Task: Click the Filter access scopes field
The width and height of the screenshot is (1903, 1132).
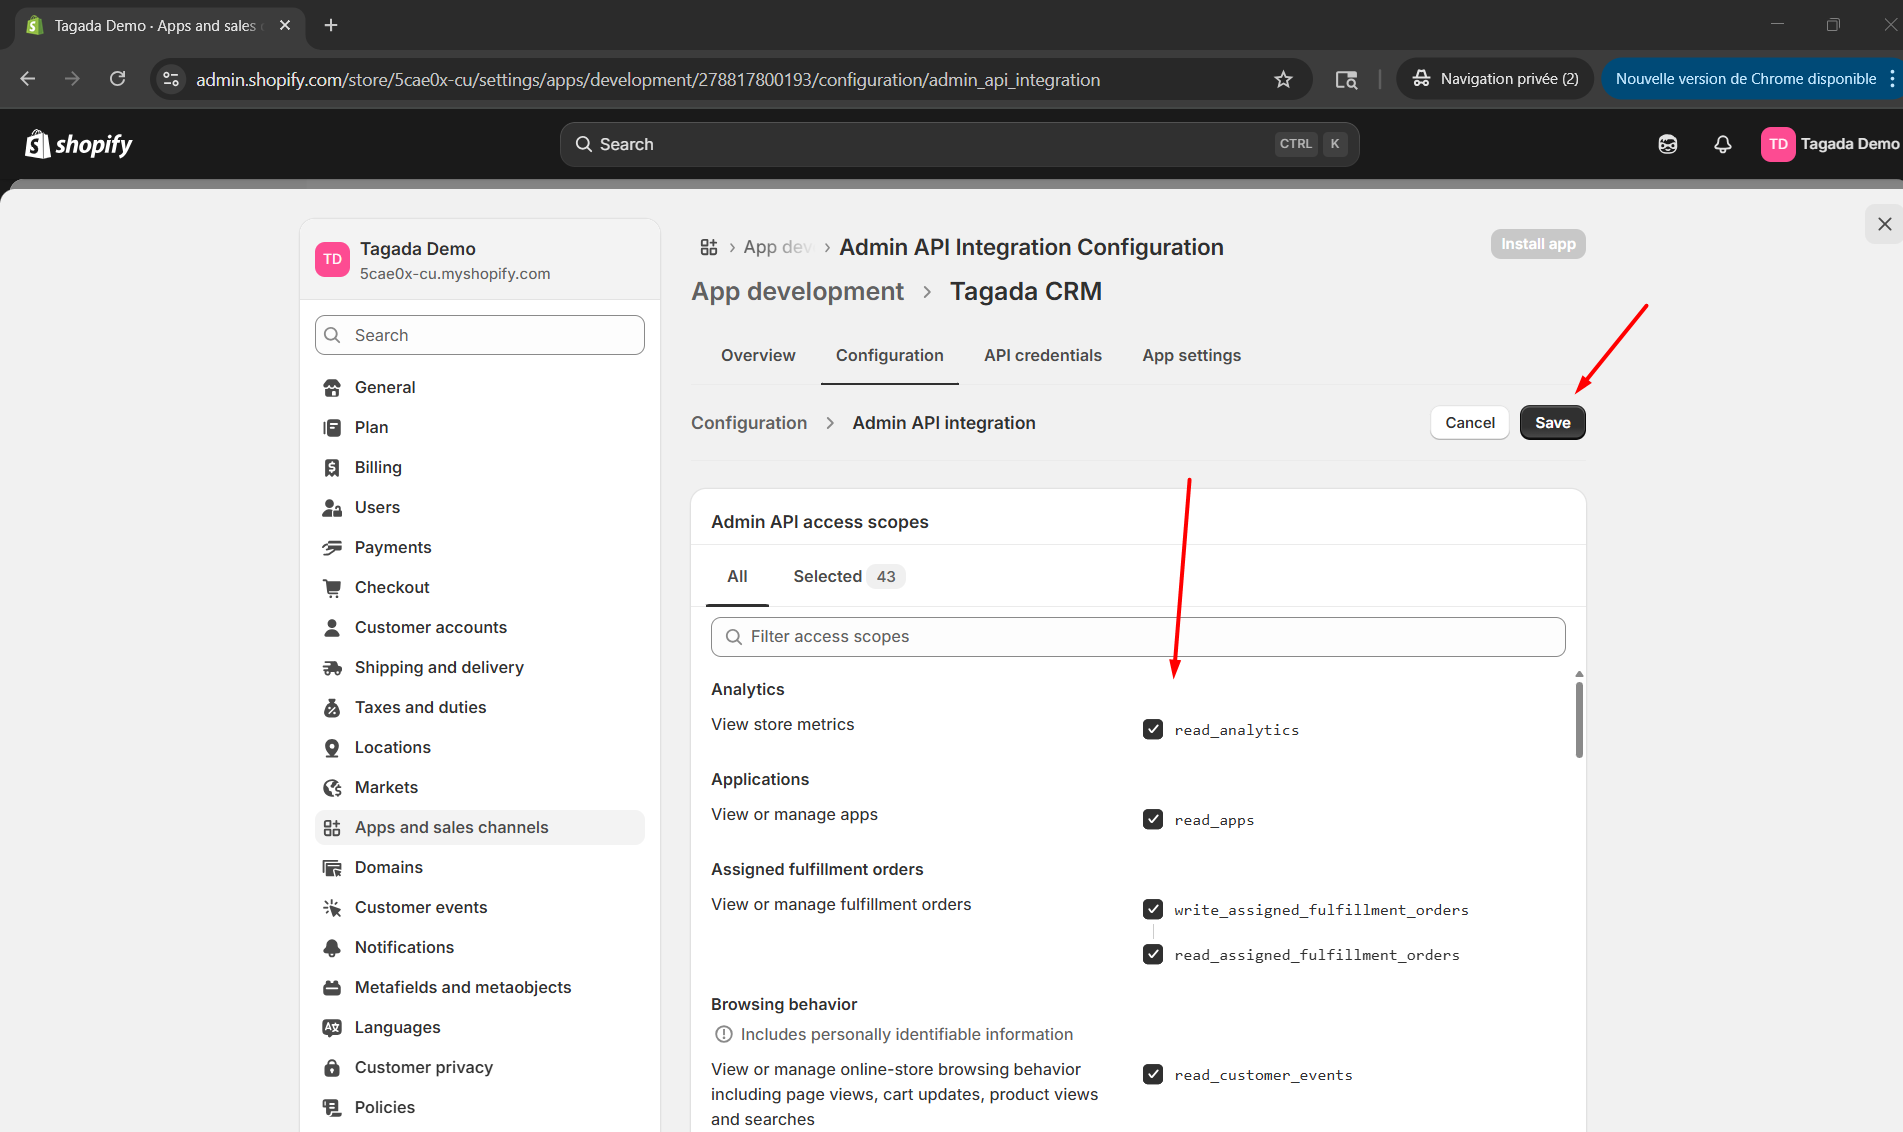Action: 1138,637
